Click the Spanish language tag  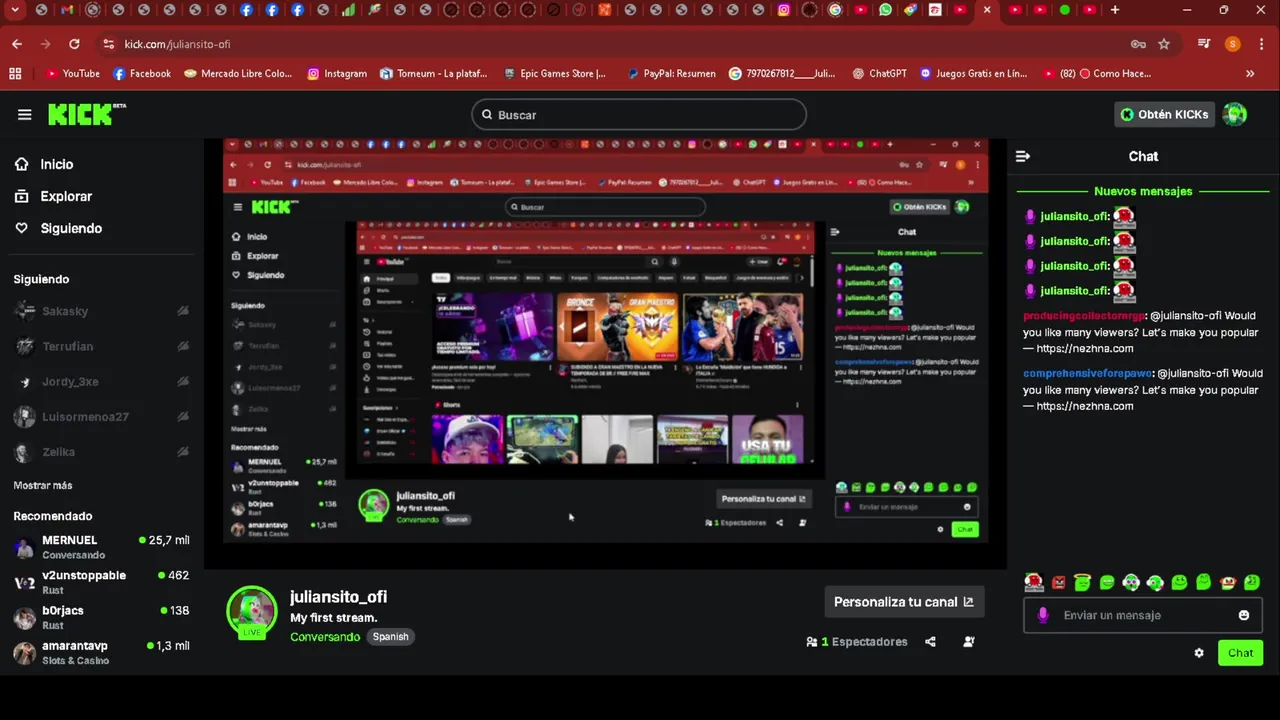(x=391, y=637)
